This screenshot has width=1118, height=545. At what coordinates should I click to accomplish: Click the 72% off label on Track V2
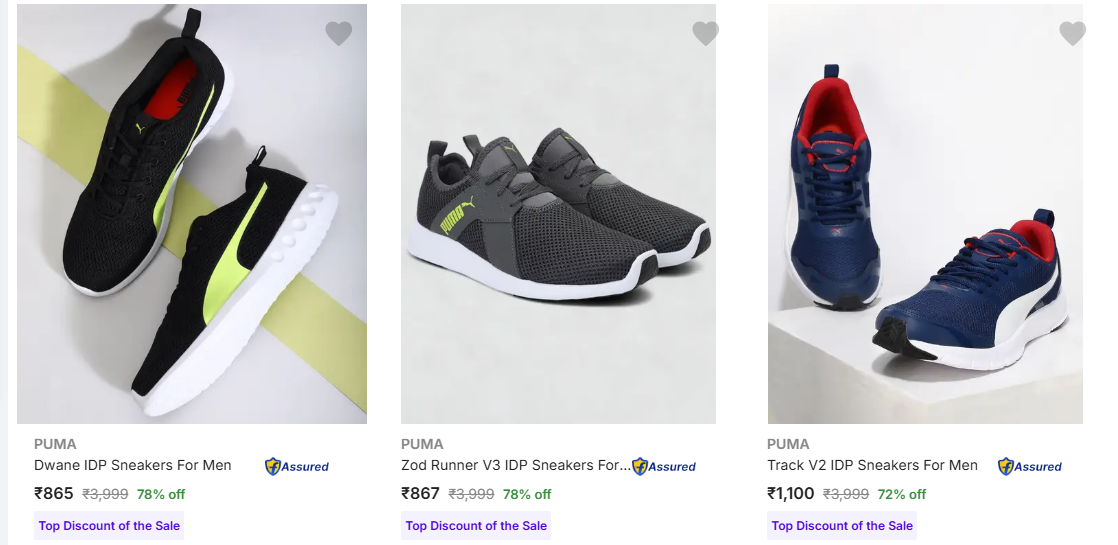902,494
